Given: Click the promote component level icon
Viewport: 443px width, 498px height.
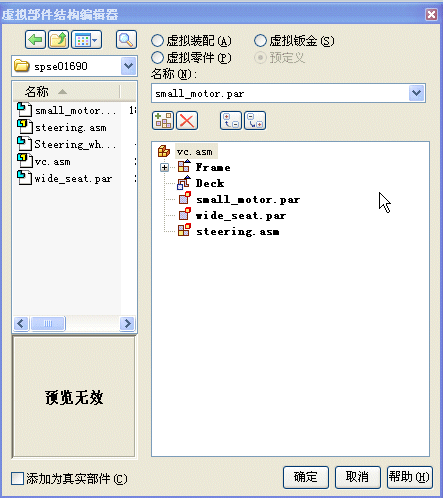Looking at the screenshot, I should click(231, 120).
